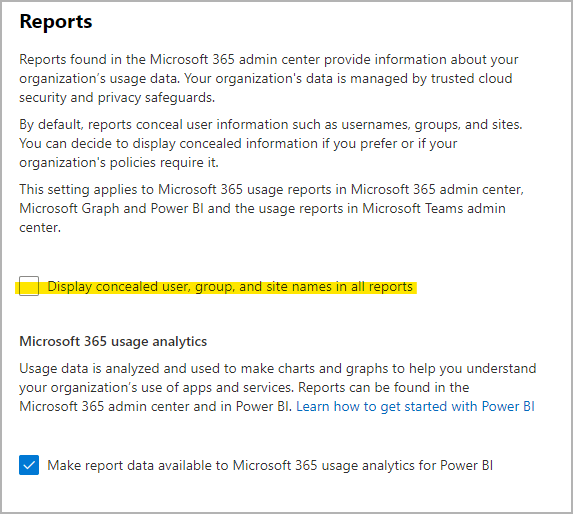573x514 pixels.
Task: Click paragraph starting Usage data is analyzed
Action: (x=278, y=387)
